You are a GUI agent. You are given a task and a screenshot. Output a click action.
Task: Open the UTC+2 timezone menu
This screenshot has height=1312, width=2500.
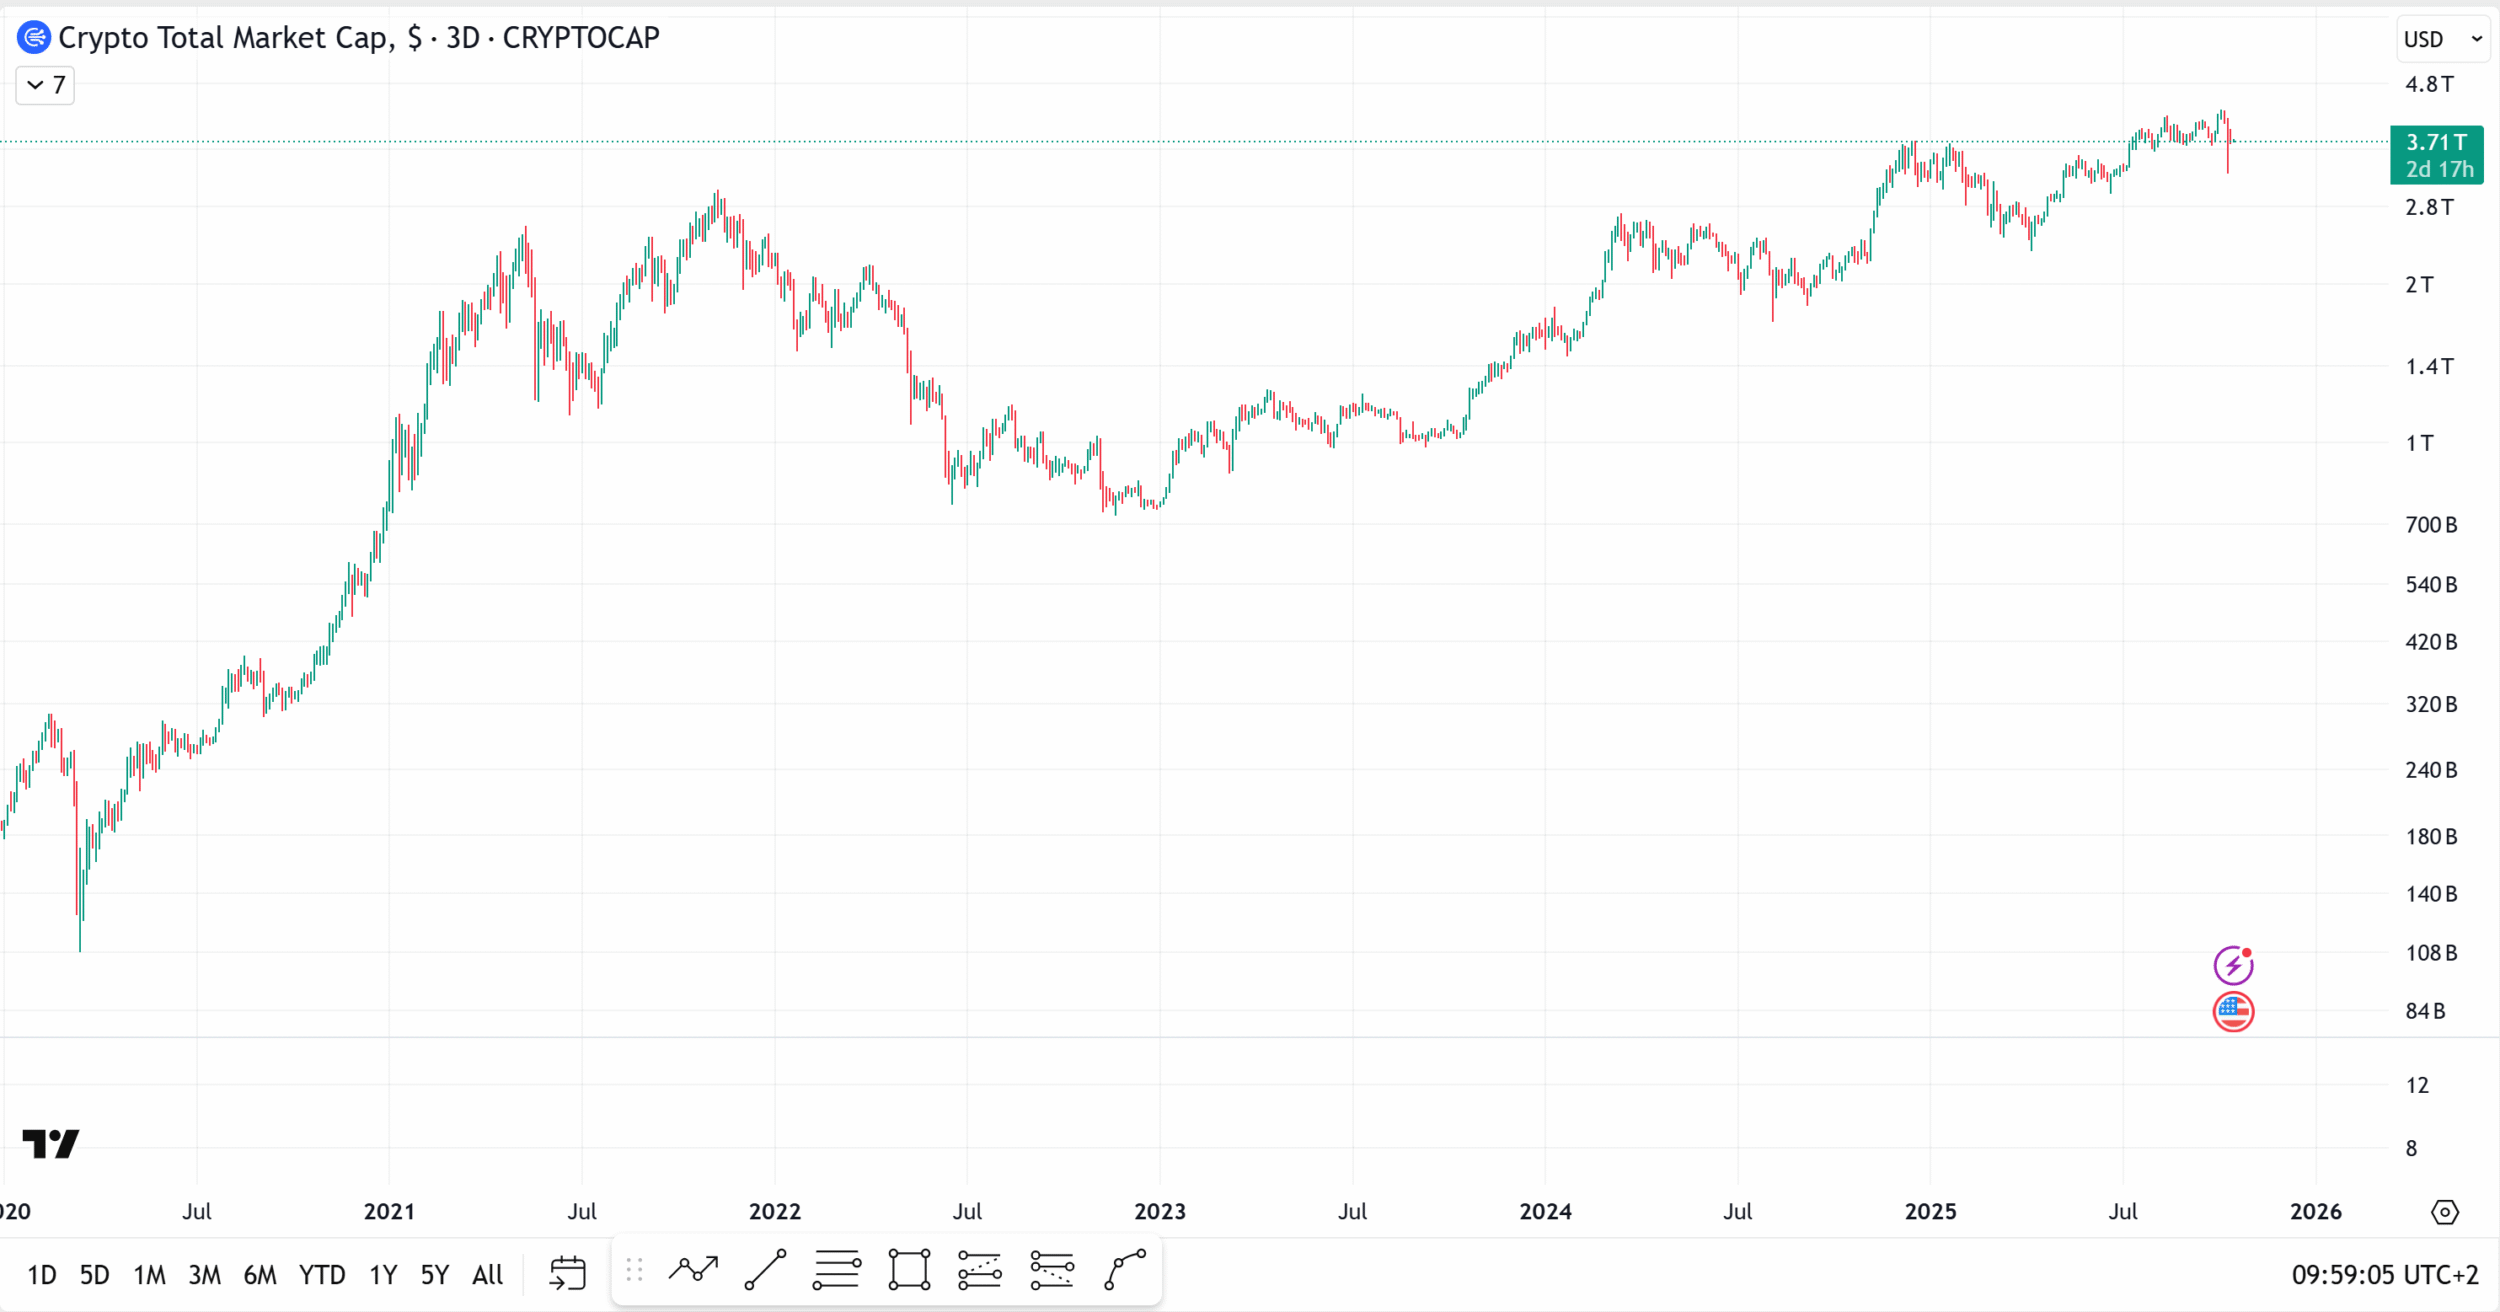pyautogui.click(x=2384, y=1275)
